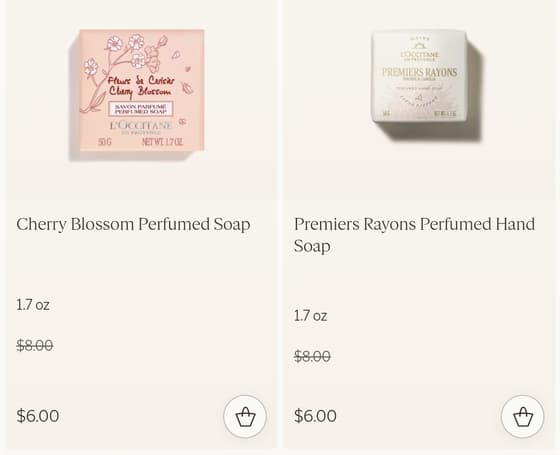
Task: Click the Premiers Rayons text on the white soap
Action: pos(419,72)
